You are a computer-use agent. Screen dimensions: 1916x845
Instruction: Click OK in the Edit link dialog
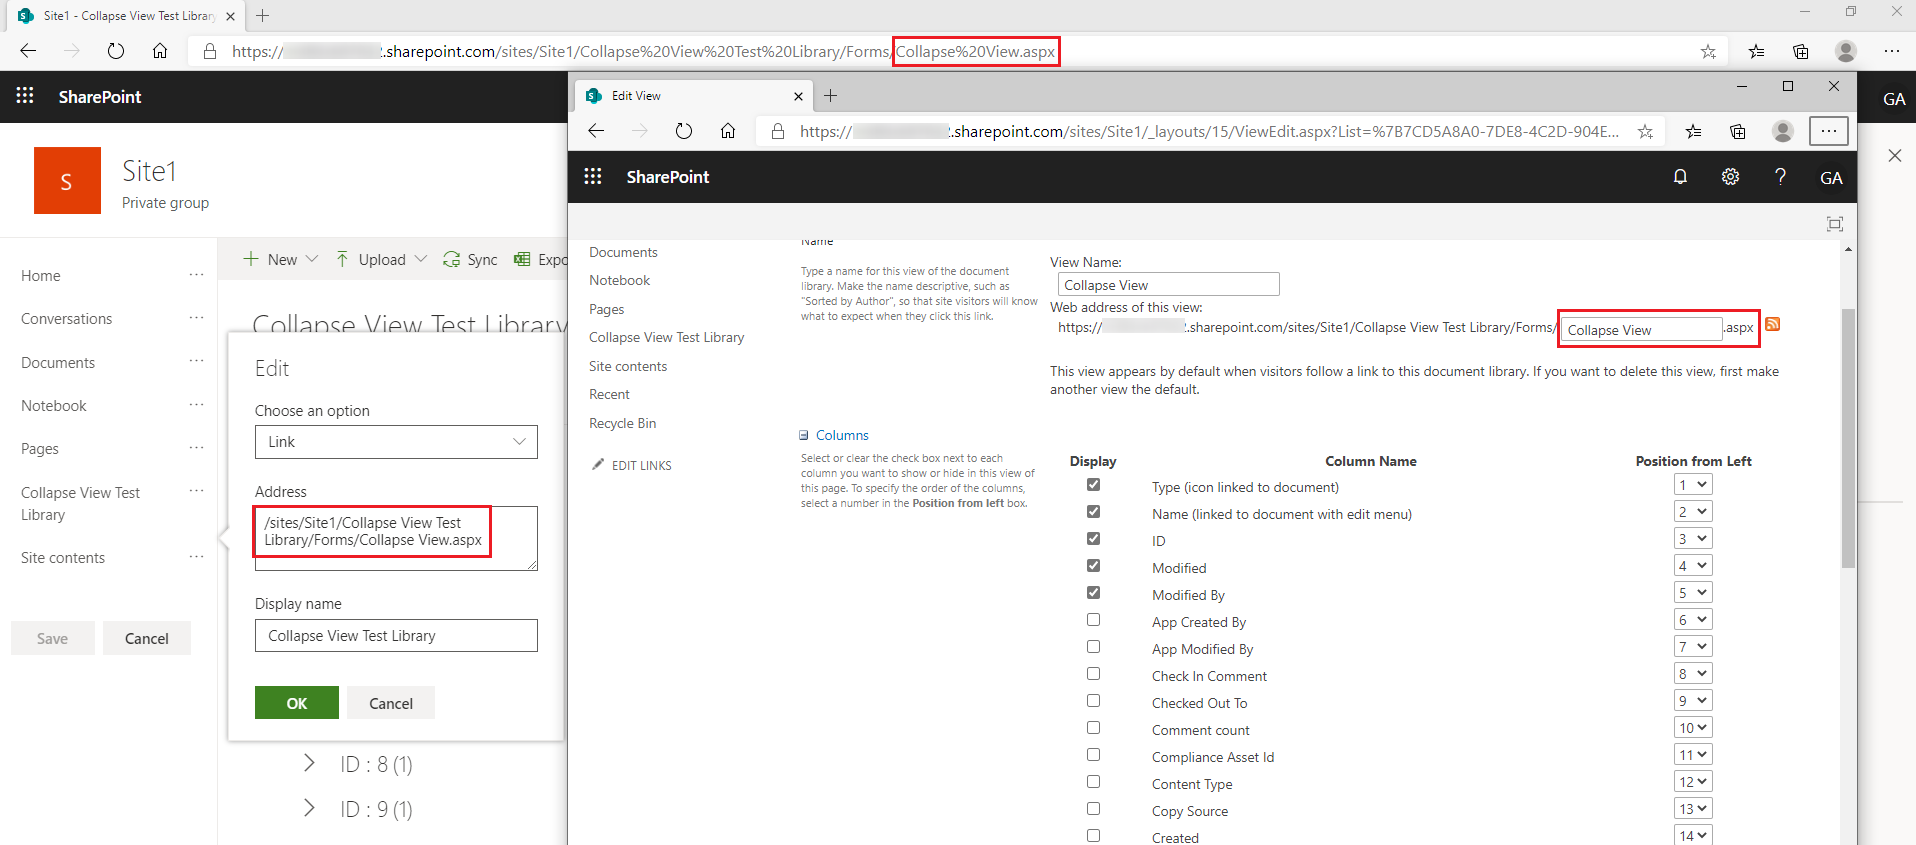(297, 703)
